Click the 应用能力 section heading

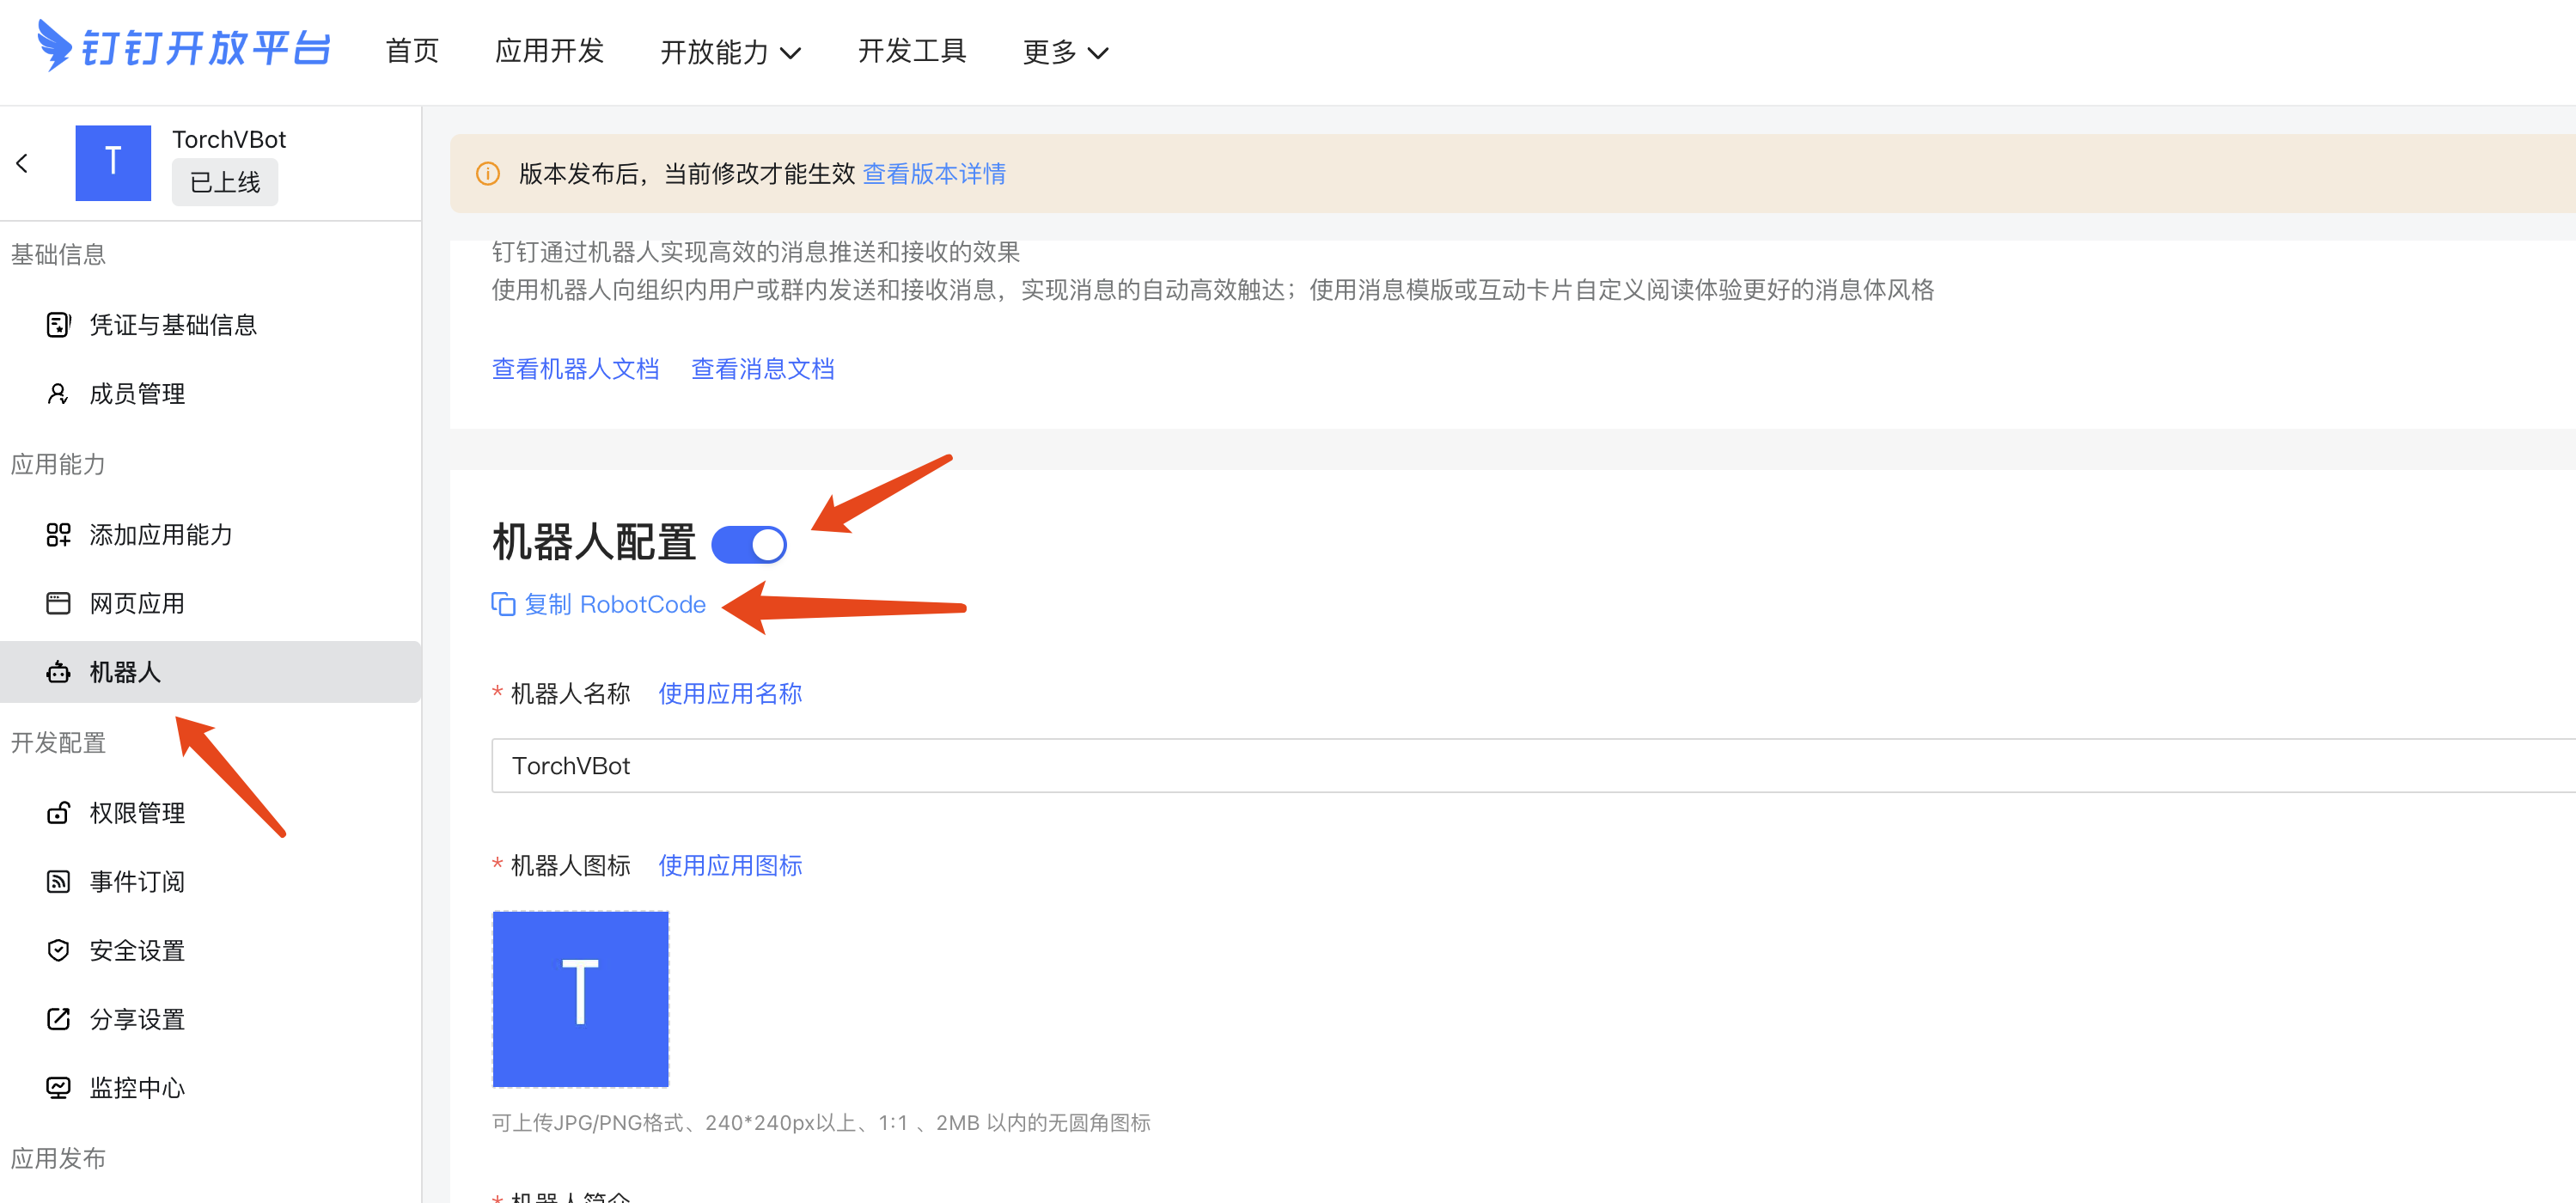58,464
